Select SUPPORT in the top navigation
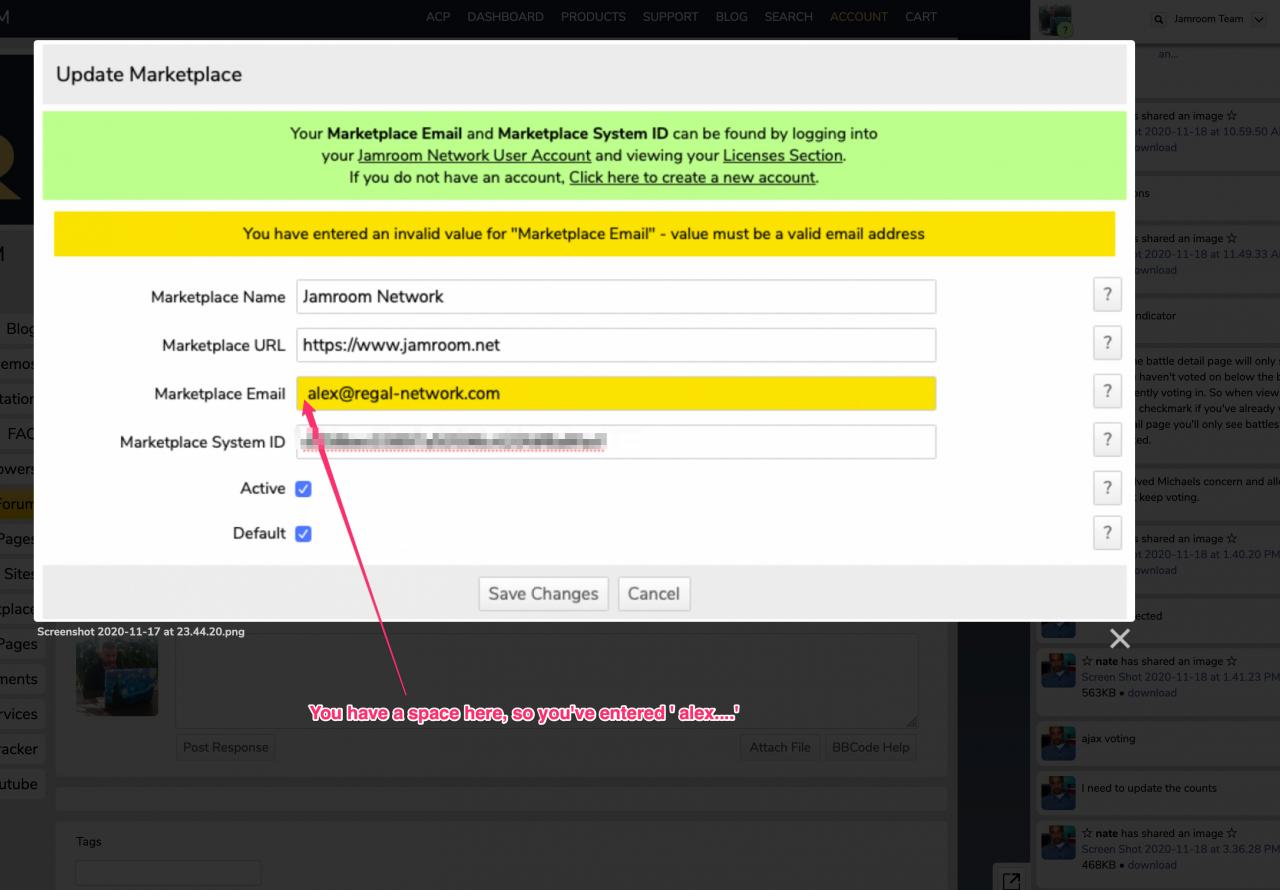This screenshot has width=1280, height=890. [x=670, y=16]
